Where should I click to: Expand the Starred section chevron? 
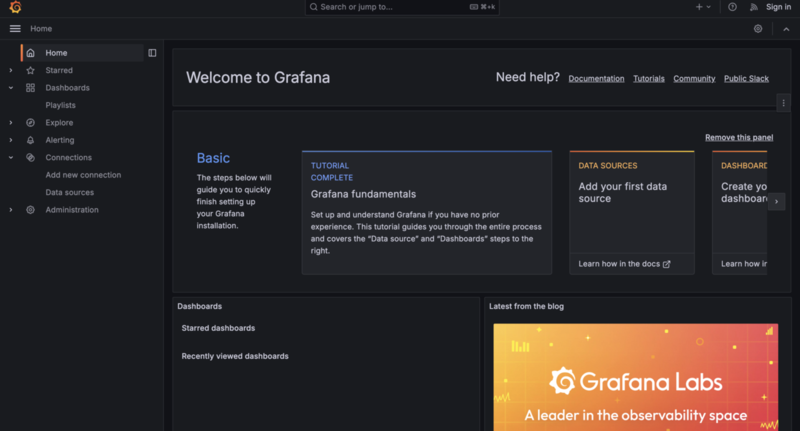tap(11, 70)
